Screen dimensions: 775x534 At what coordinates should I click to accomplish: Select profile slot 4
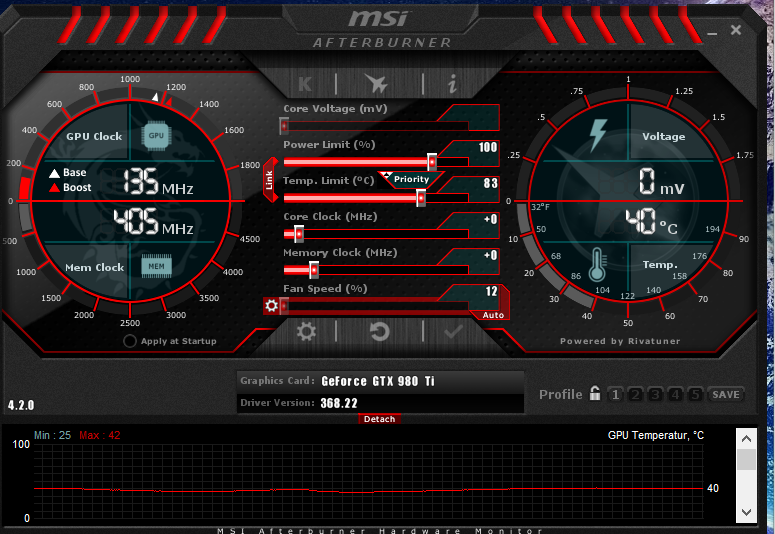coord(675,395)
